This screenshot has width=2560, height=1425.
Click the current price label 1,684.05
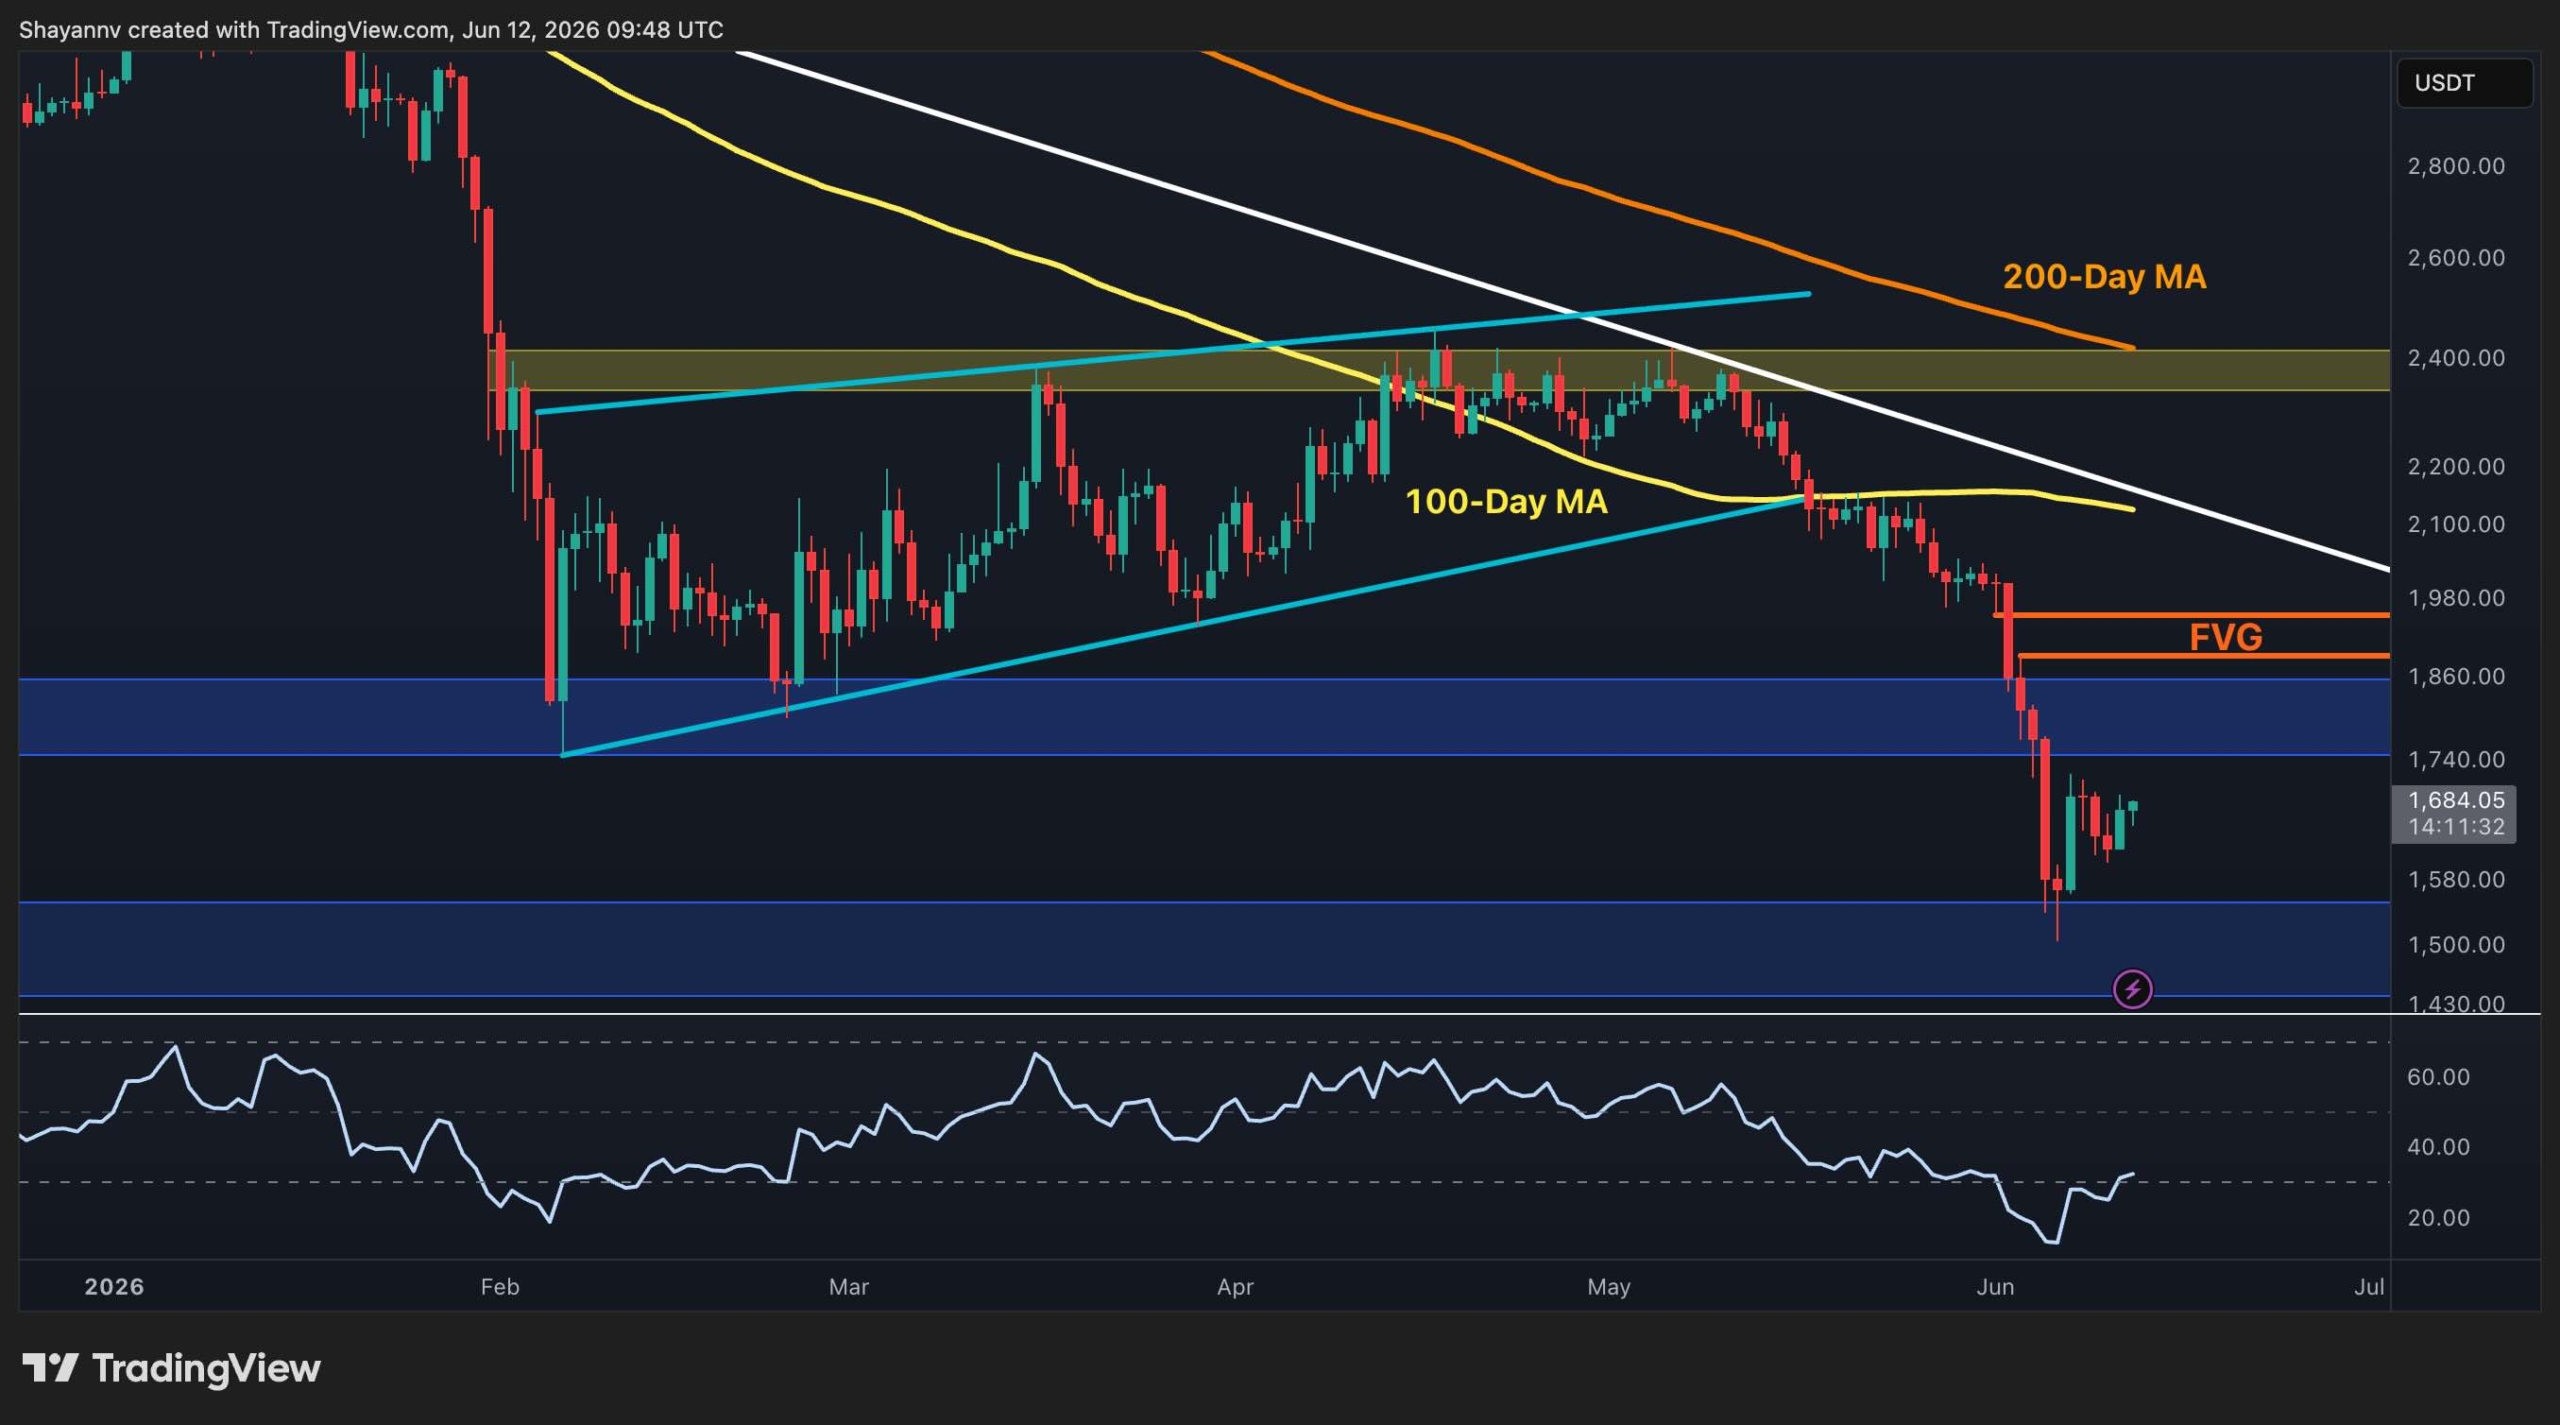pos(2456,800)
